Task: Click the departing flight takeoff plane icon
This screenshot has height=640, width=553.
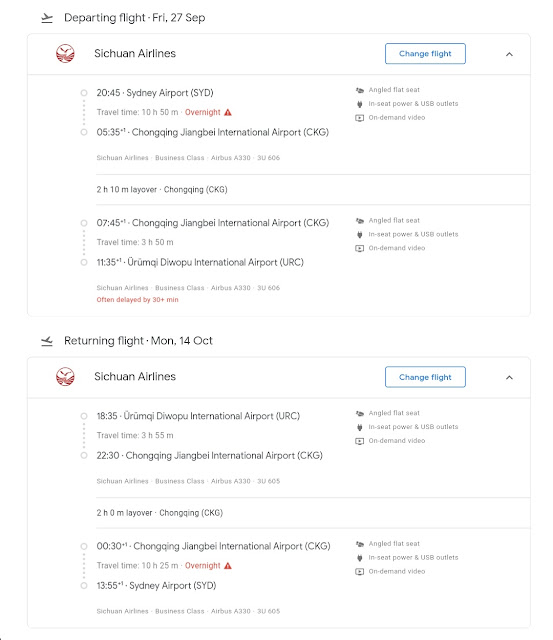Action: (x=47, y=18)
